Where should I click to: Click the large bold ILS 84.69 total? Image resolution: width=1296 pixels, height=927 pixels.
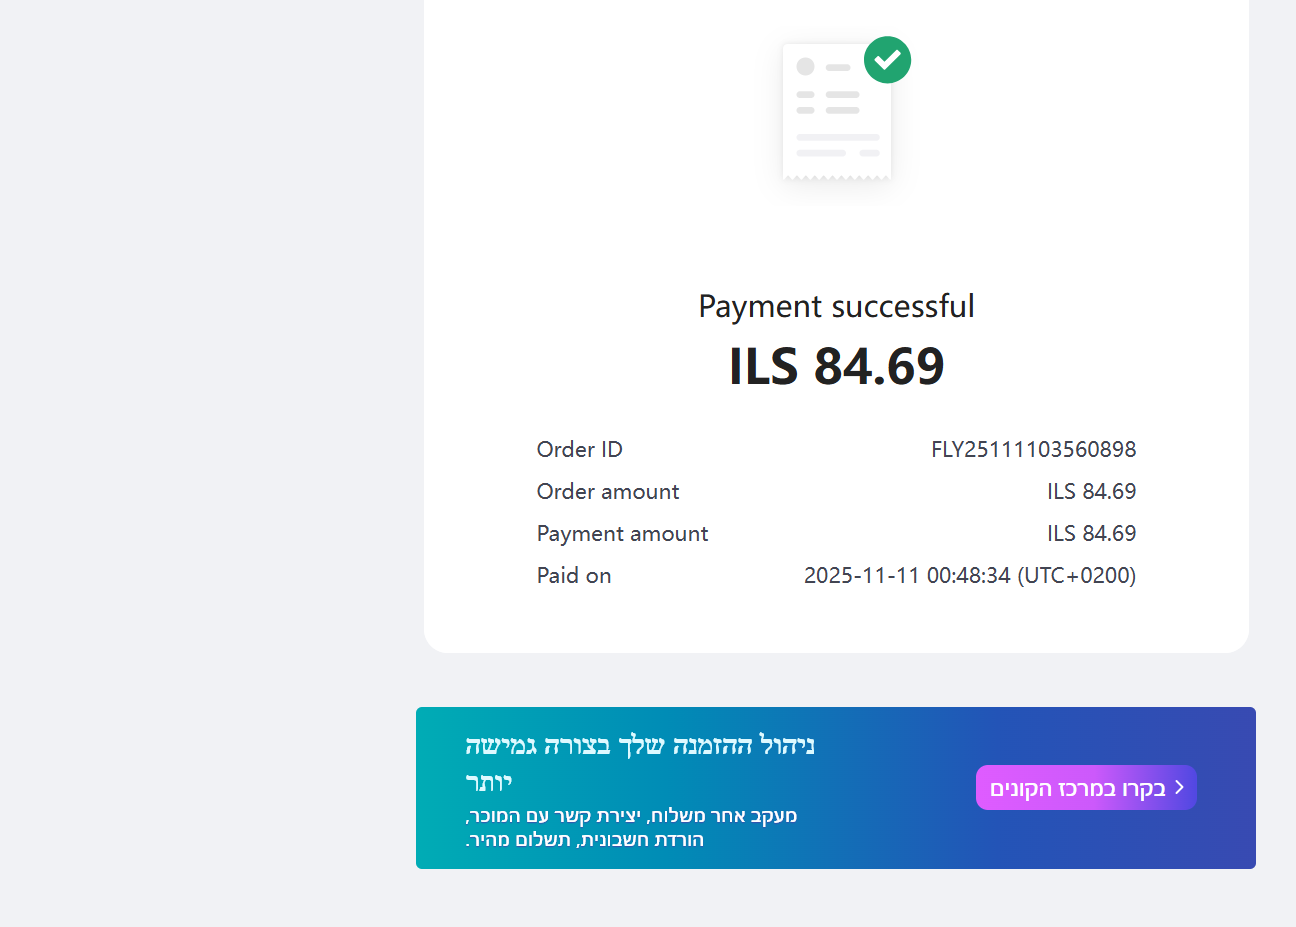[836, 366]
